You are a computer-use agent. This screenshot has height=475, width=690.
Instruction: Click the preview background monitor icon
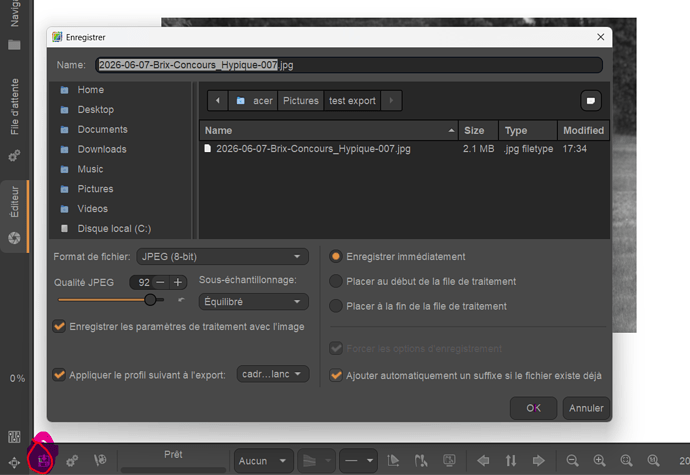449,460
